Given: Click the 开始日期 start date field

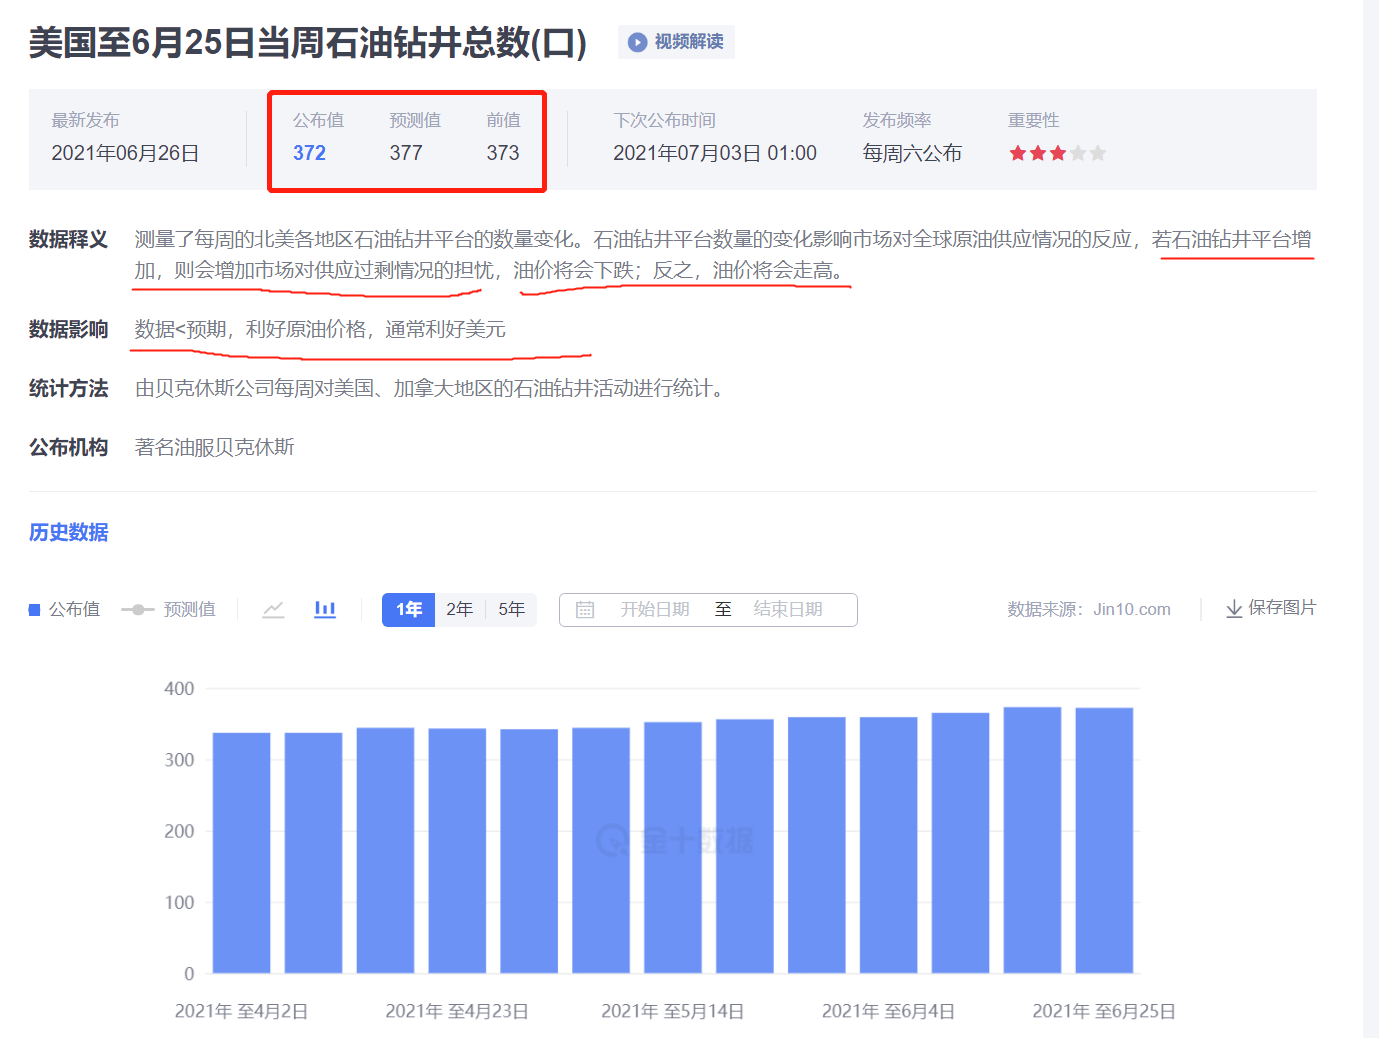Looking at the screenshot, I should tap(655, 610).
